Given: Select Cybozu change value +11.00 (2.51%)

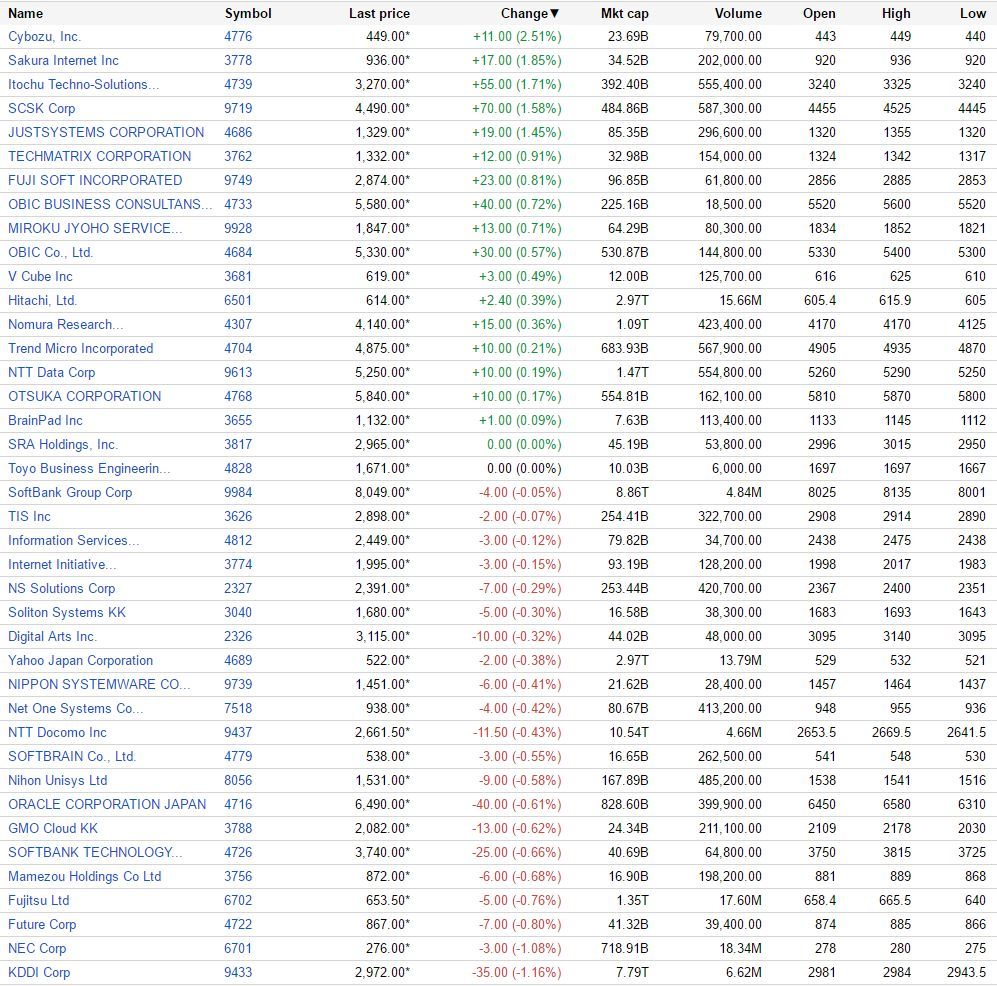Looking at the screenshot, I should 517,37.
